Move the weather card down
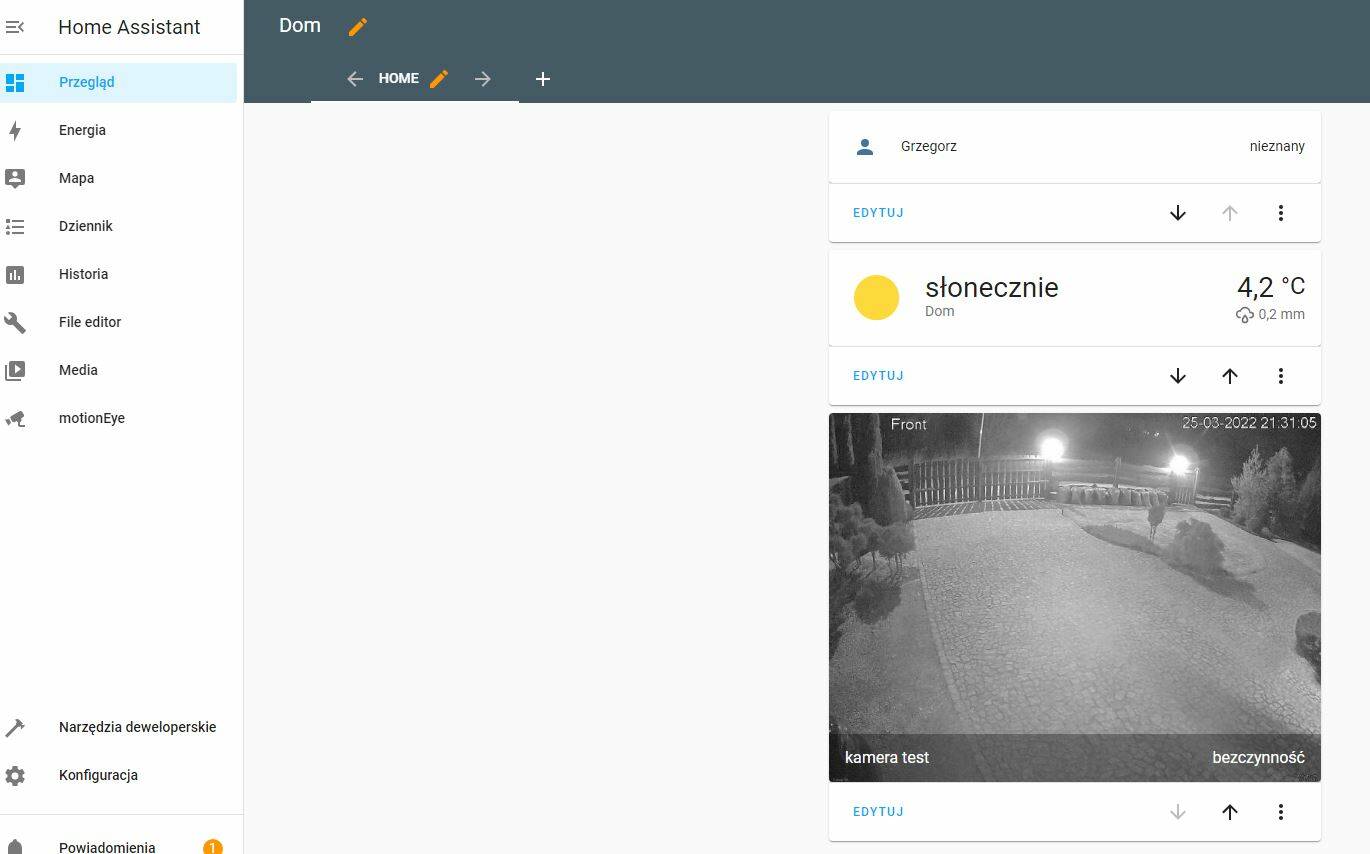 (1178, 376)
